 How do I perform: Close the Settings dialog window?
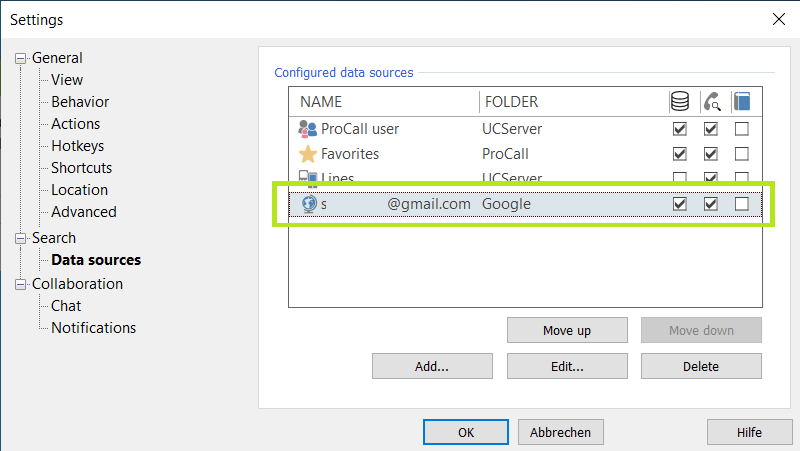[x=779, y=17]
